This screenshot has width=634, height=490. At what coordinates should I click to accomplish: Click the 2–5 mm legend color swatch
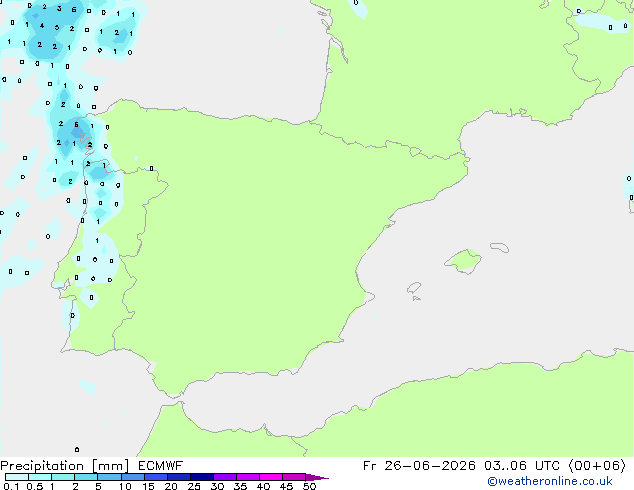[86, 477]
